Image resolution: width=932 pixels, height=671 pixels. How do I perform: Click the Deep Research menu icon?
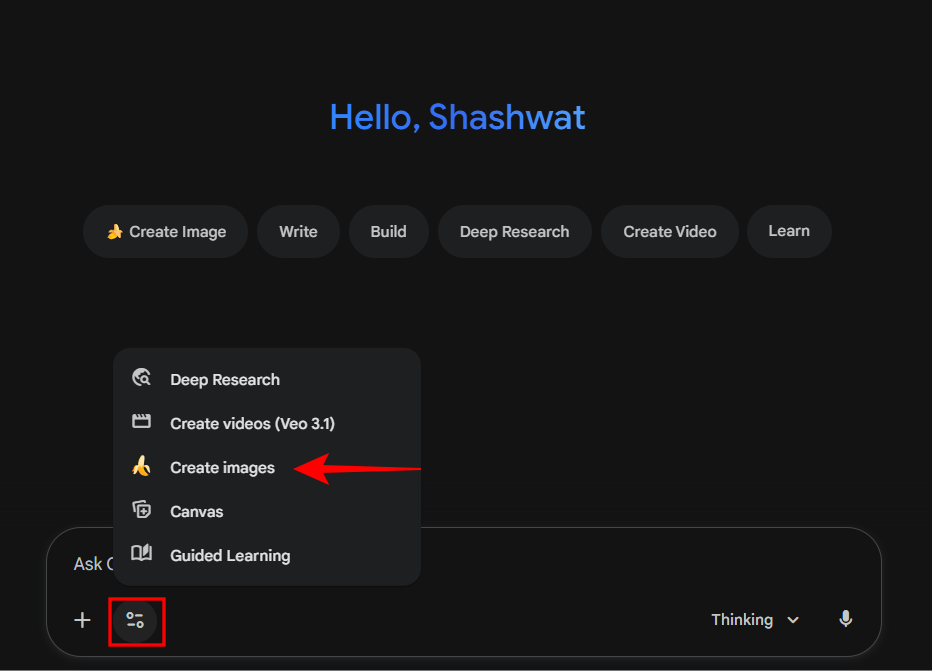pyautogui.click(x=142, y=379)
